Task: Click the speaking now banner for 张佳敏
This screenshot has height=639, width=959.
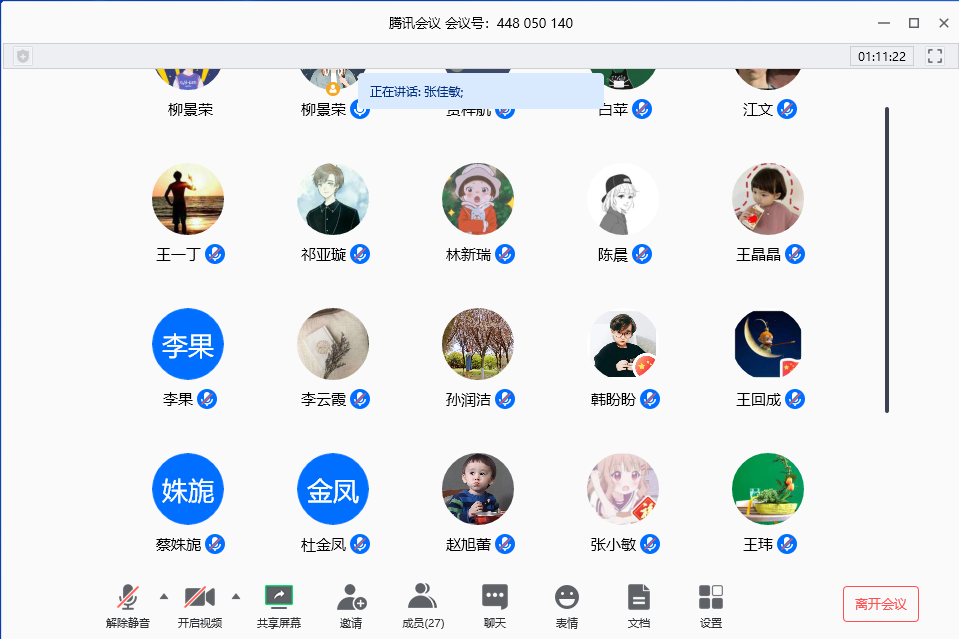Action: click(x=480, y=91)
